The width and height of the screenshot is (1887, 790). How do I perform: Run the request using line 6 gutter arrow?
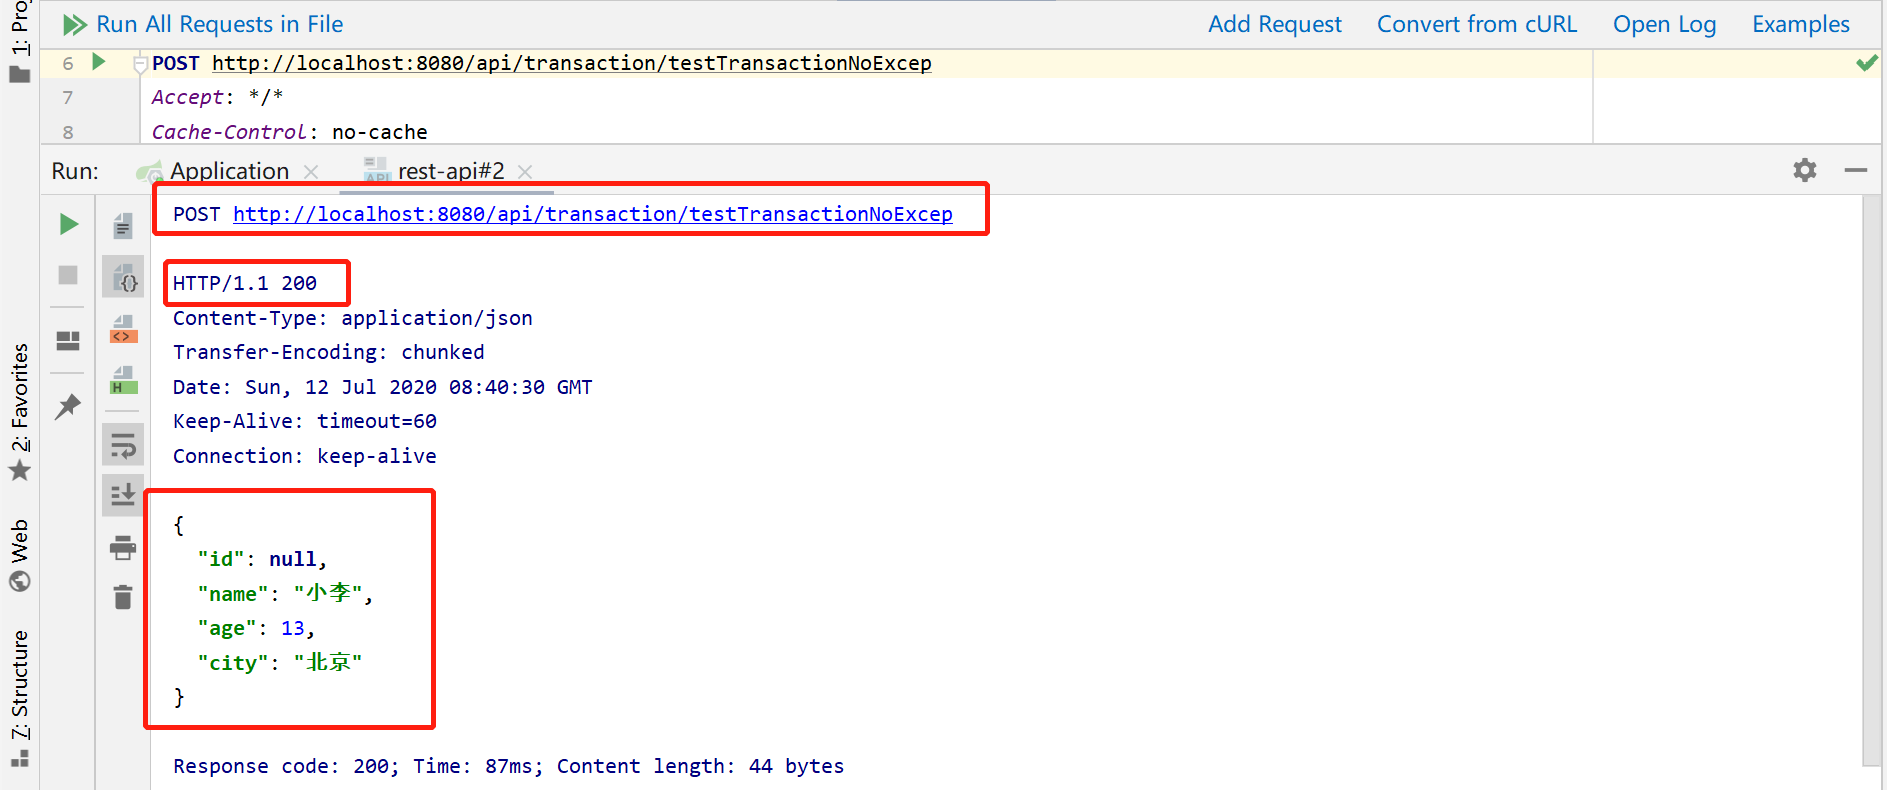pyautogui.click(x=99, y=62)
